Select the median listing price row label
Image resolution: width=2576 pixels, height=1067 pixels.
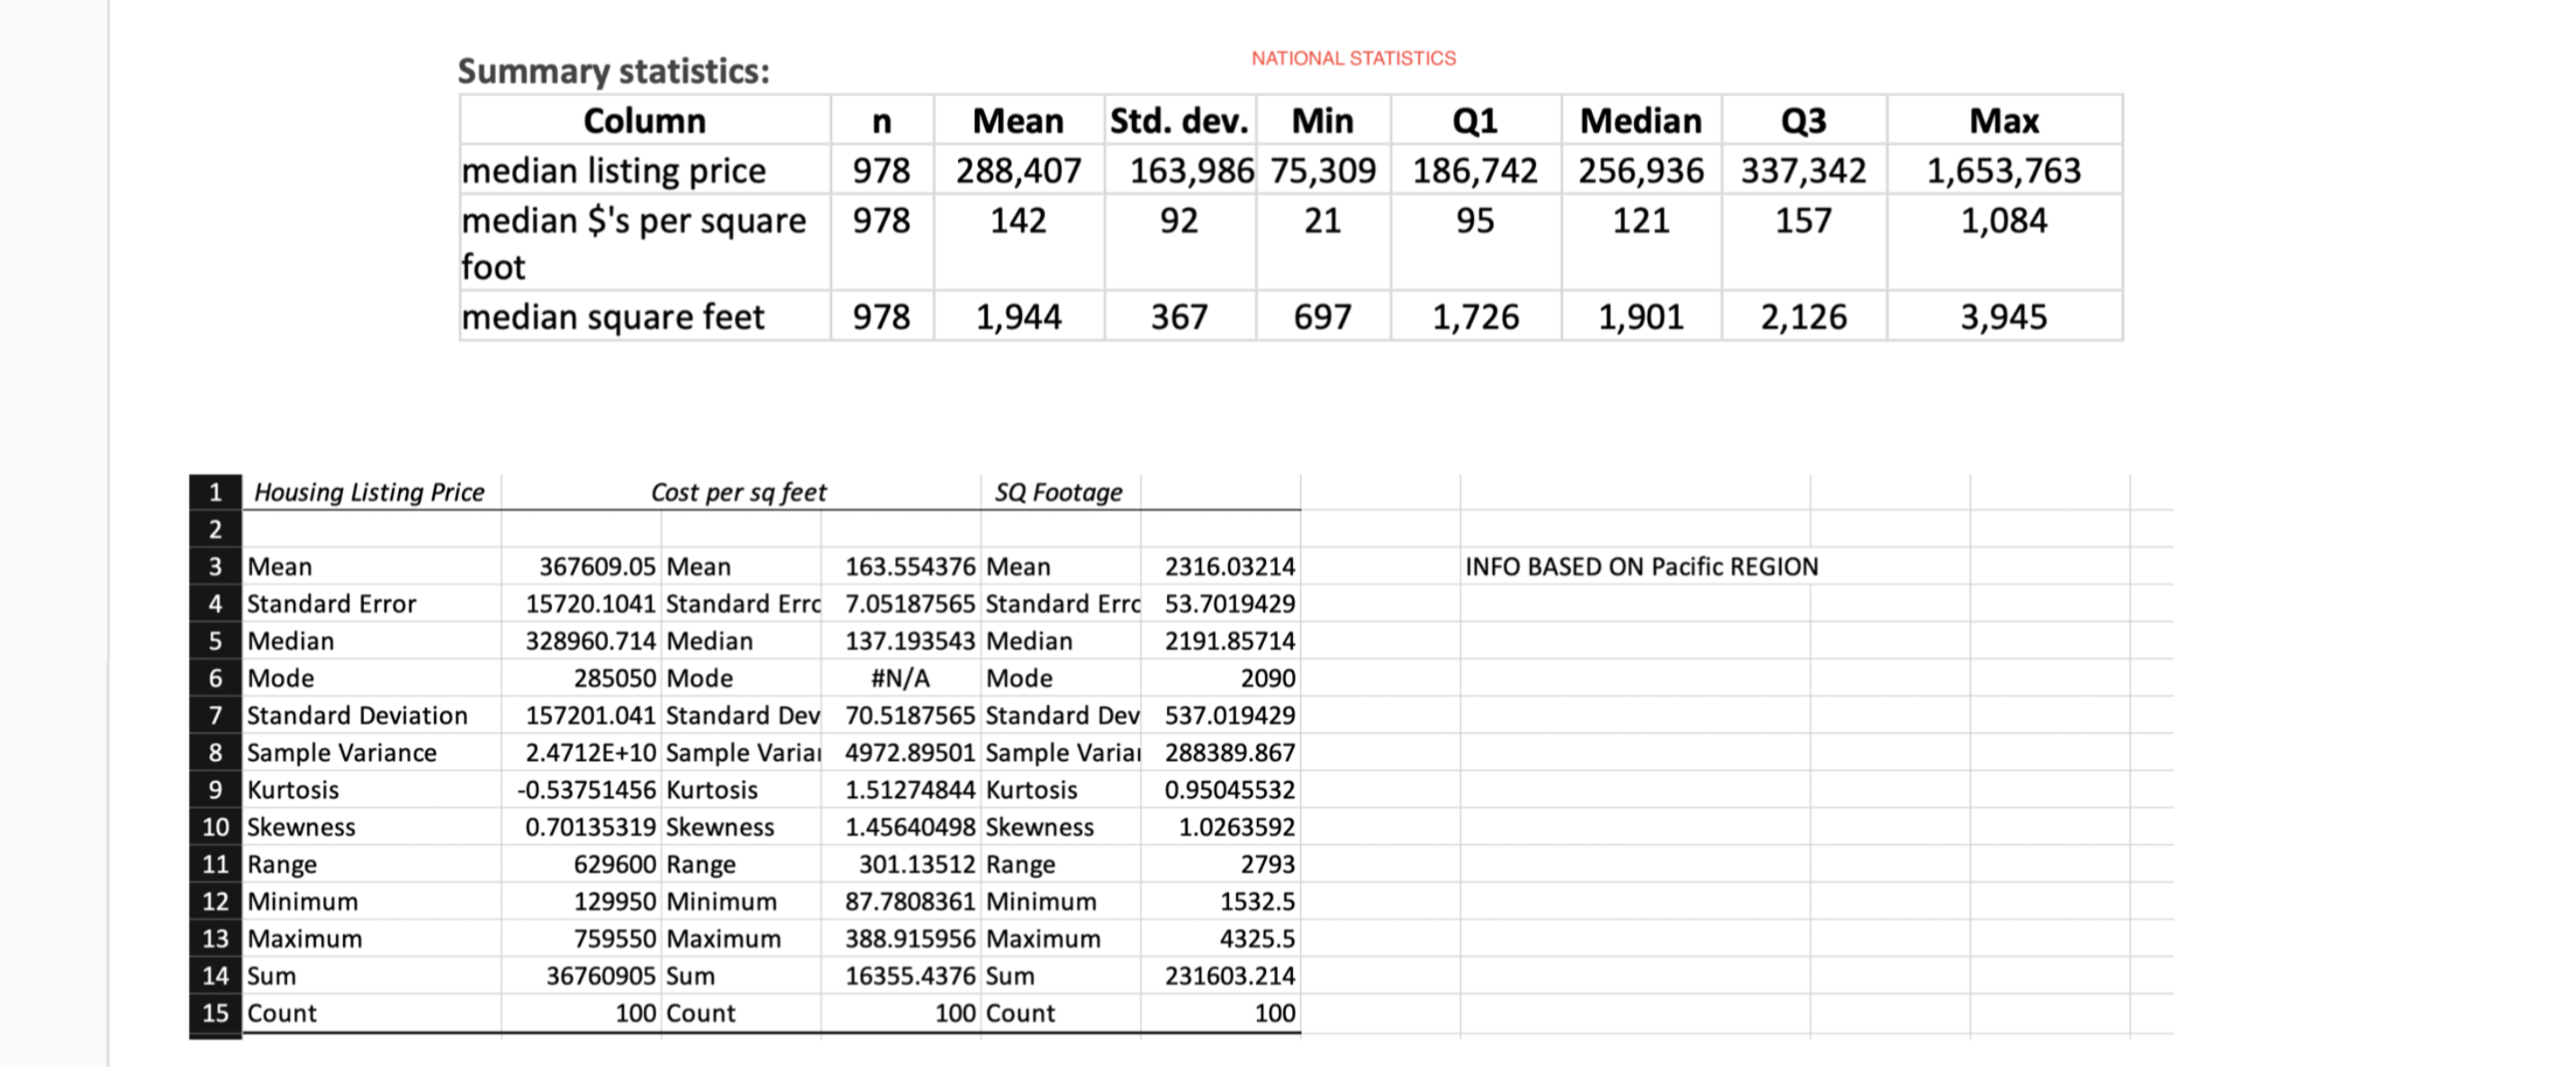(x=613, y=170)
